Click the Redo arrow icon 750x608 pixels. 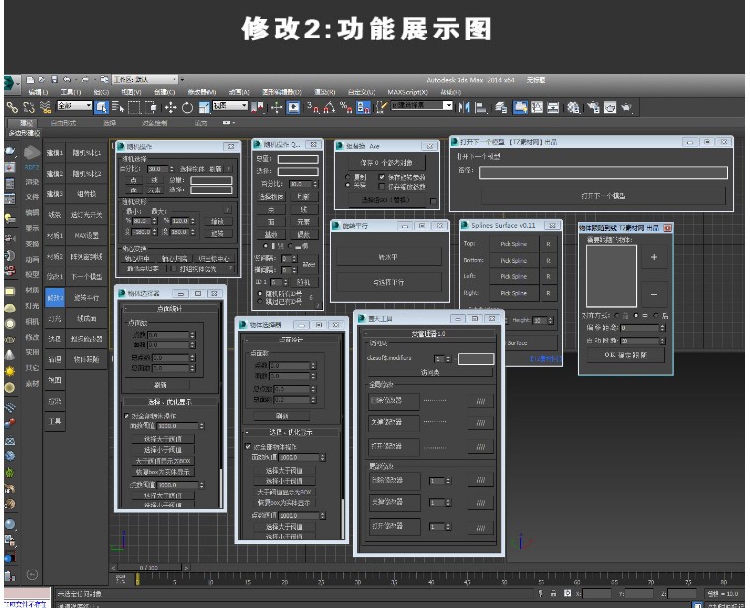click(x=85, y=80)
